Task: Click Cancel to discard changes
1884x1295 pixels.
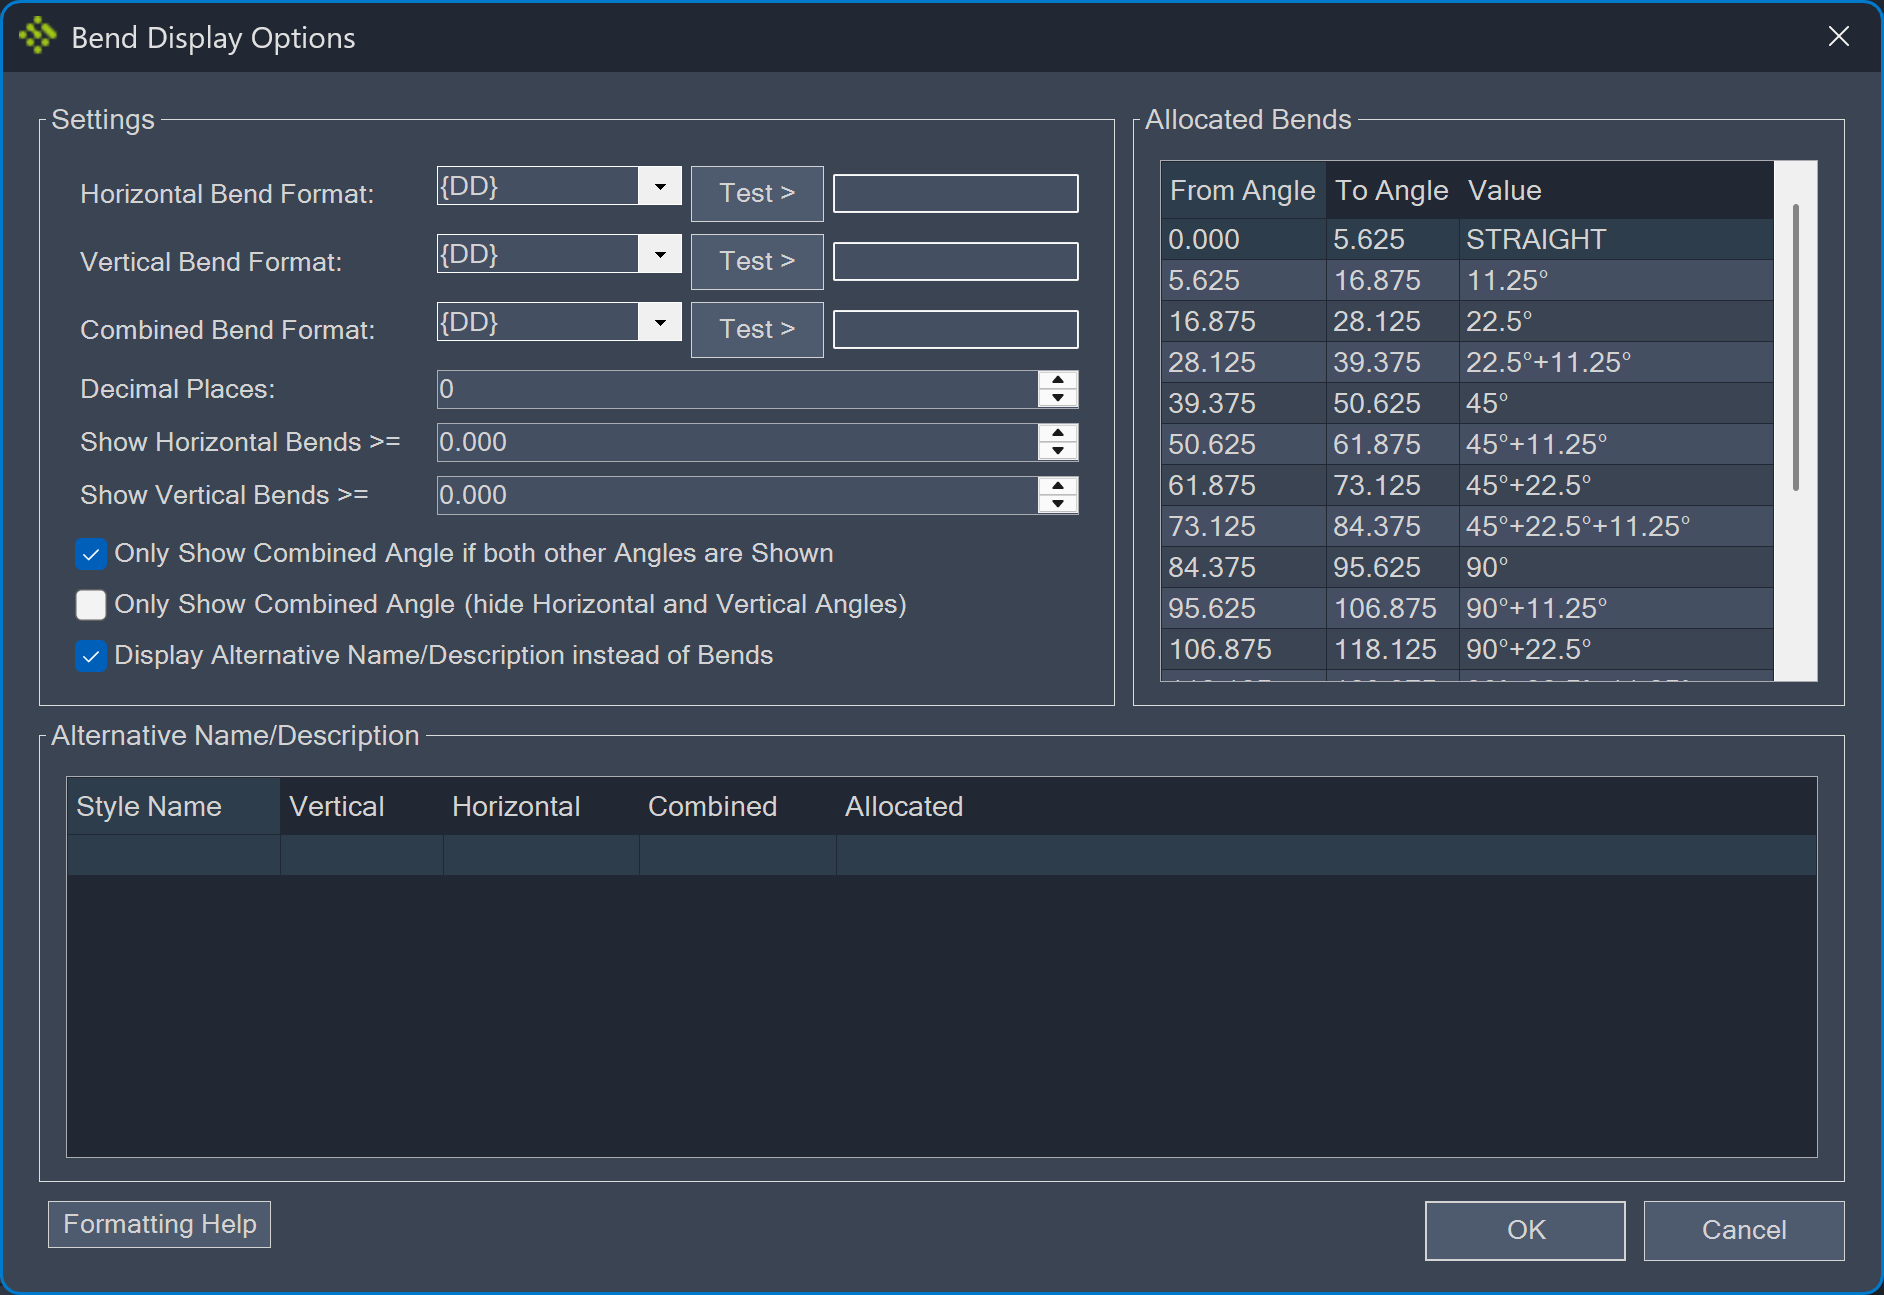Action: [x=1744, y=1230]
